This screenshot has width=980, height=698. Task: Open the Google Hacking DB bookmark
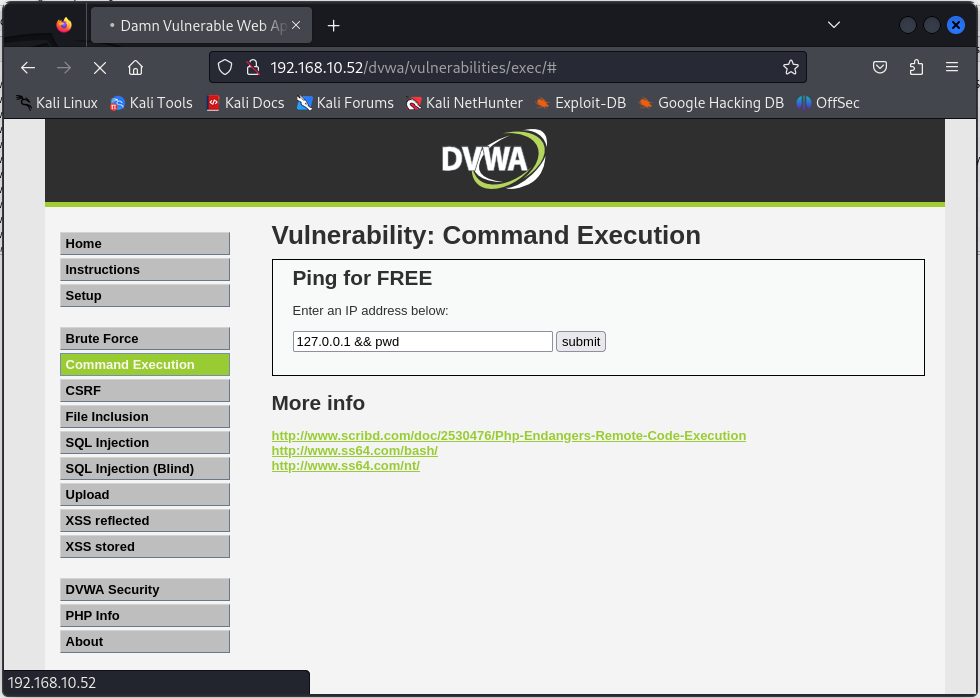point(711,102)
